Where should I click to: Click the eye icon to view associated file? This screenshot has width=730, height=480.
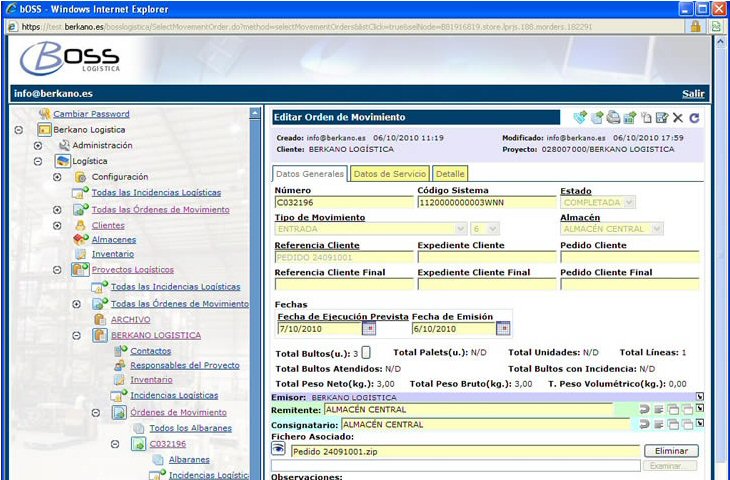[279, 450]
